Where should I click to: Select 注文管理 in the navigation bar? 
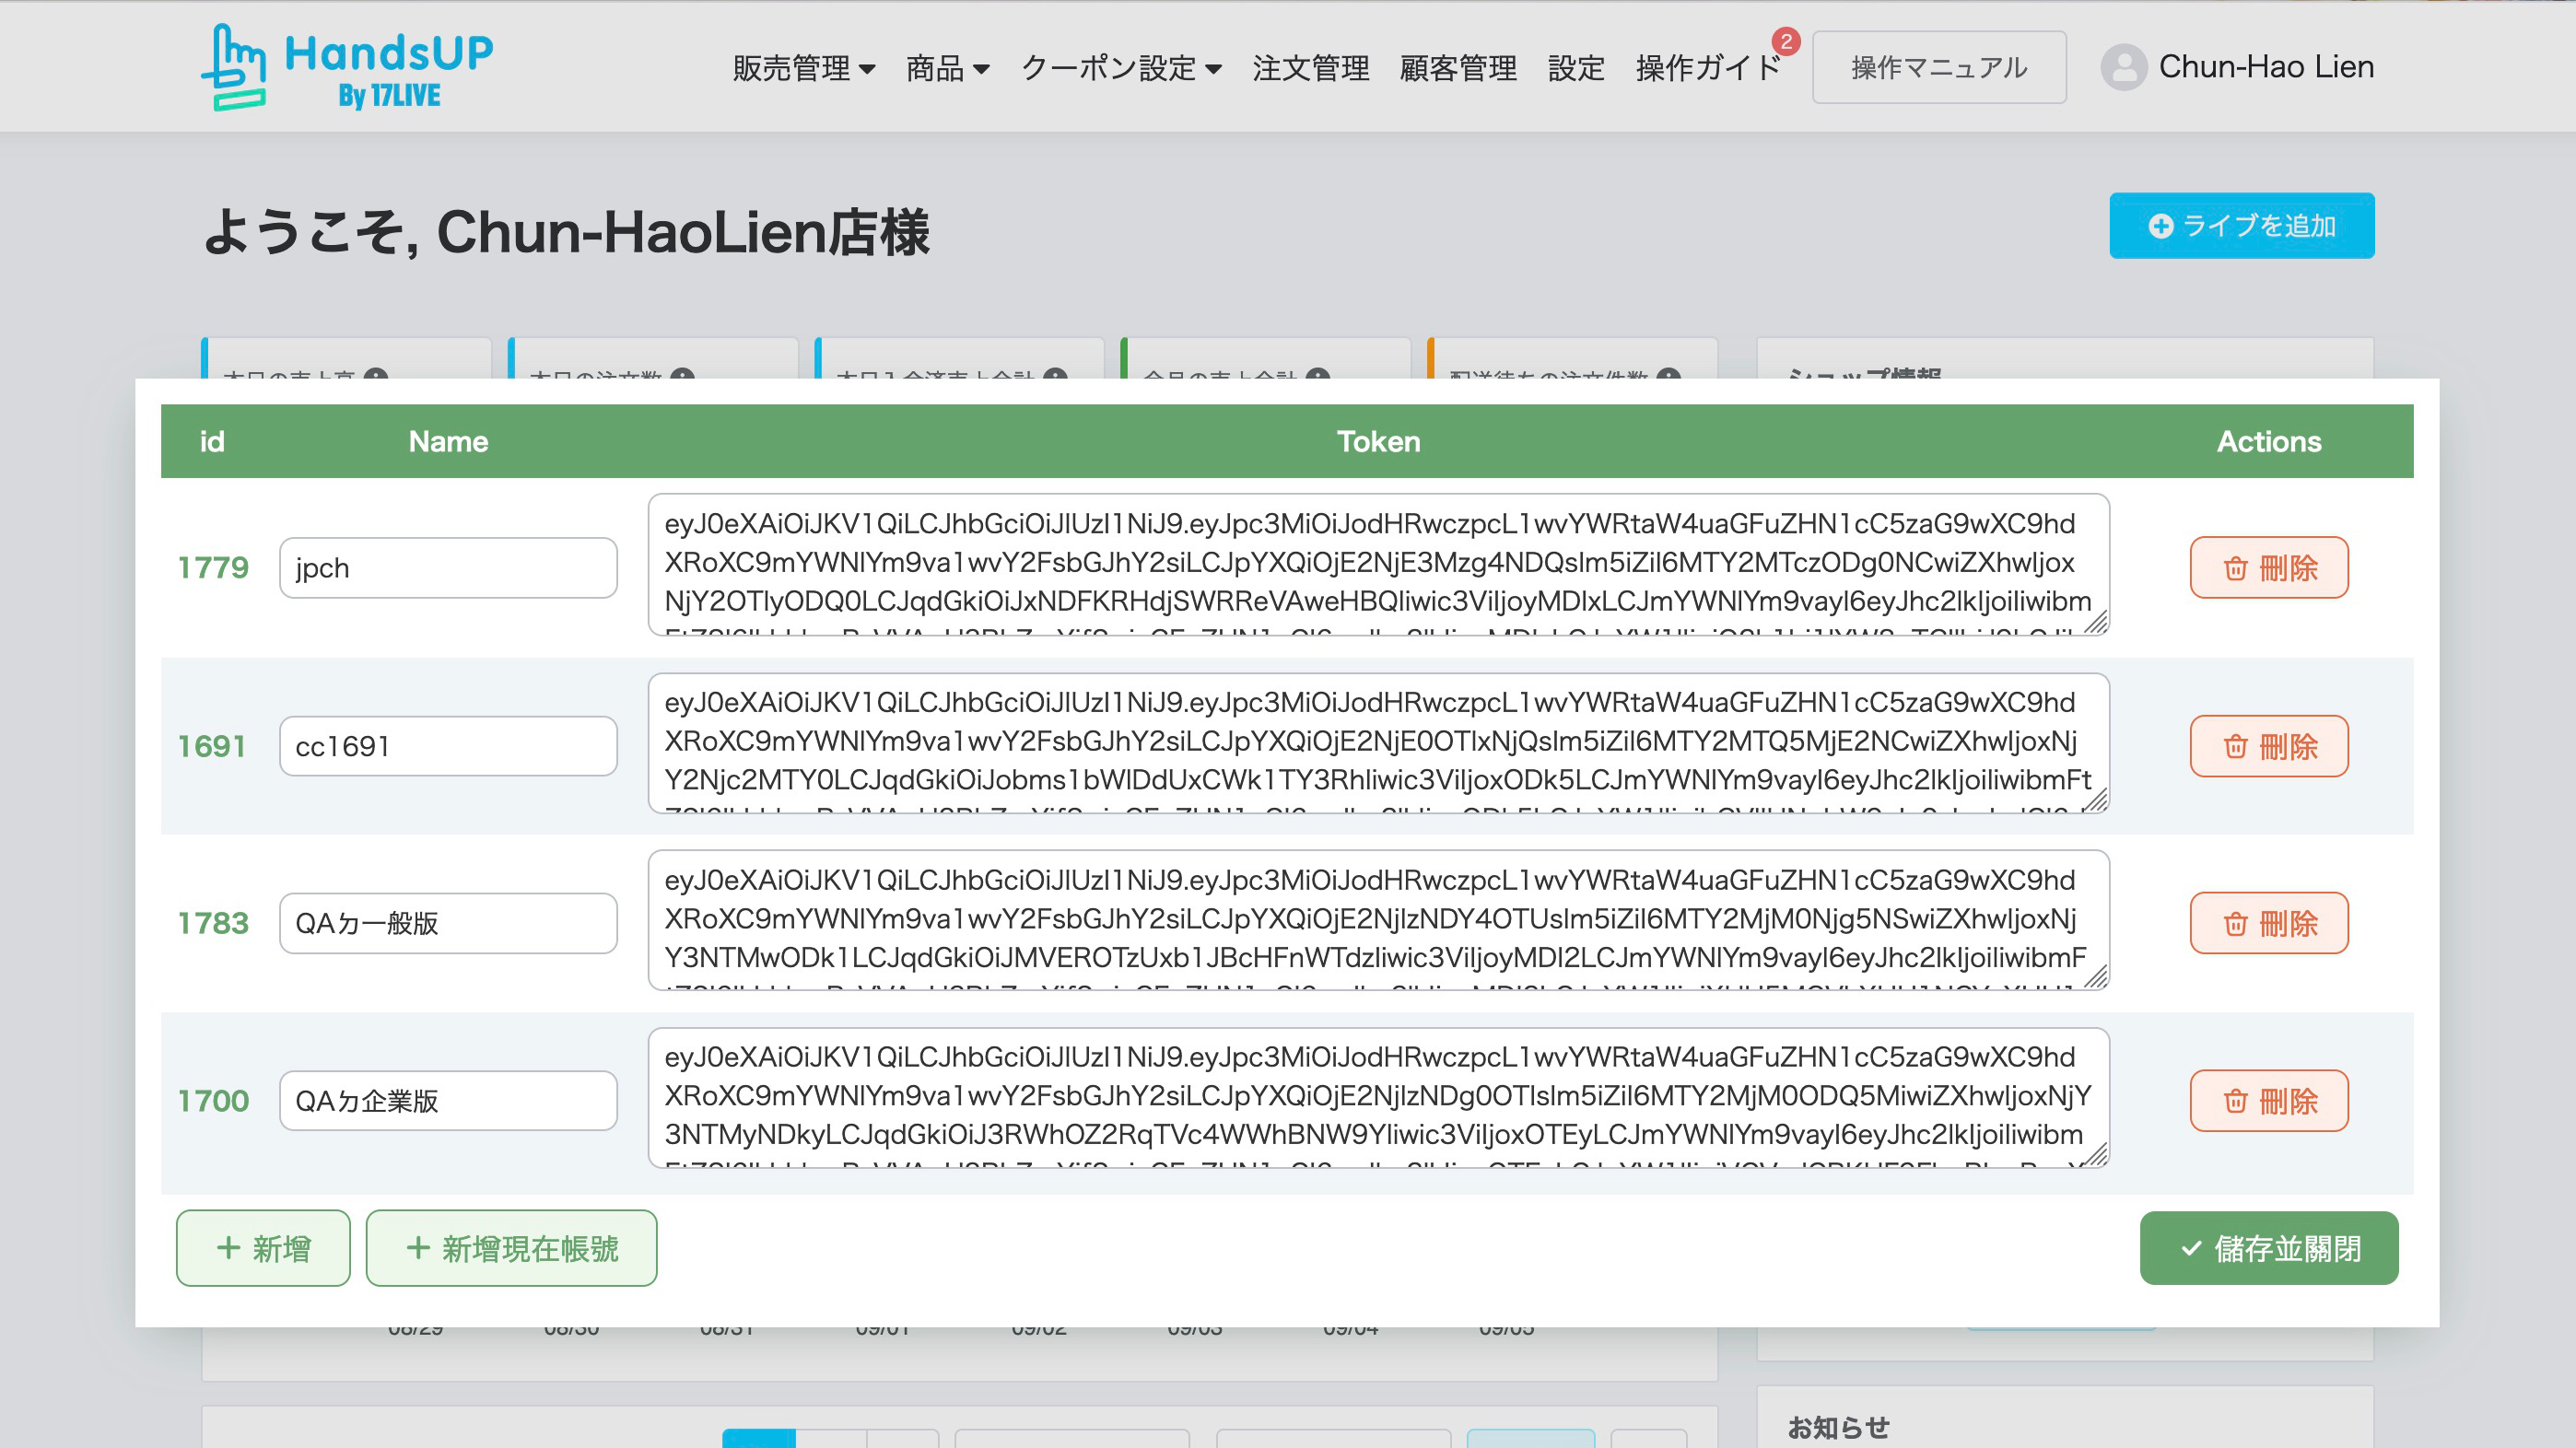click(1311, 68)
